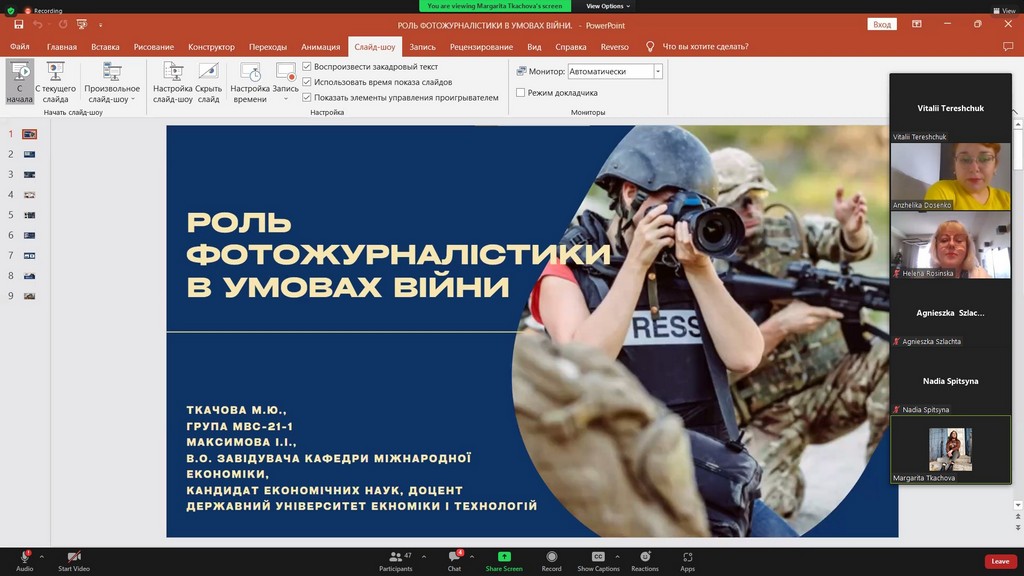1024x576 pixels.
Task: Start slideshow from beginning icon
Action: click(19, 73)
